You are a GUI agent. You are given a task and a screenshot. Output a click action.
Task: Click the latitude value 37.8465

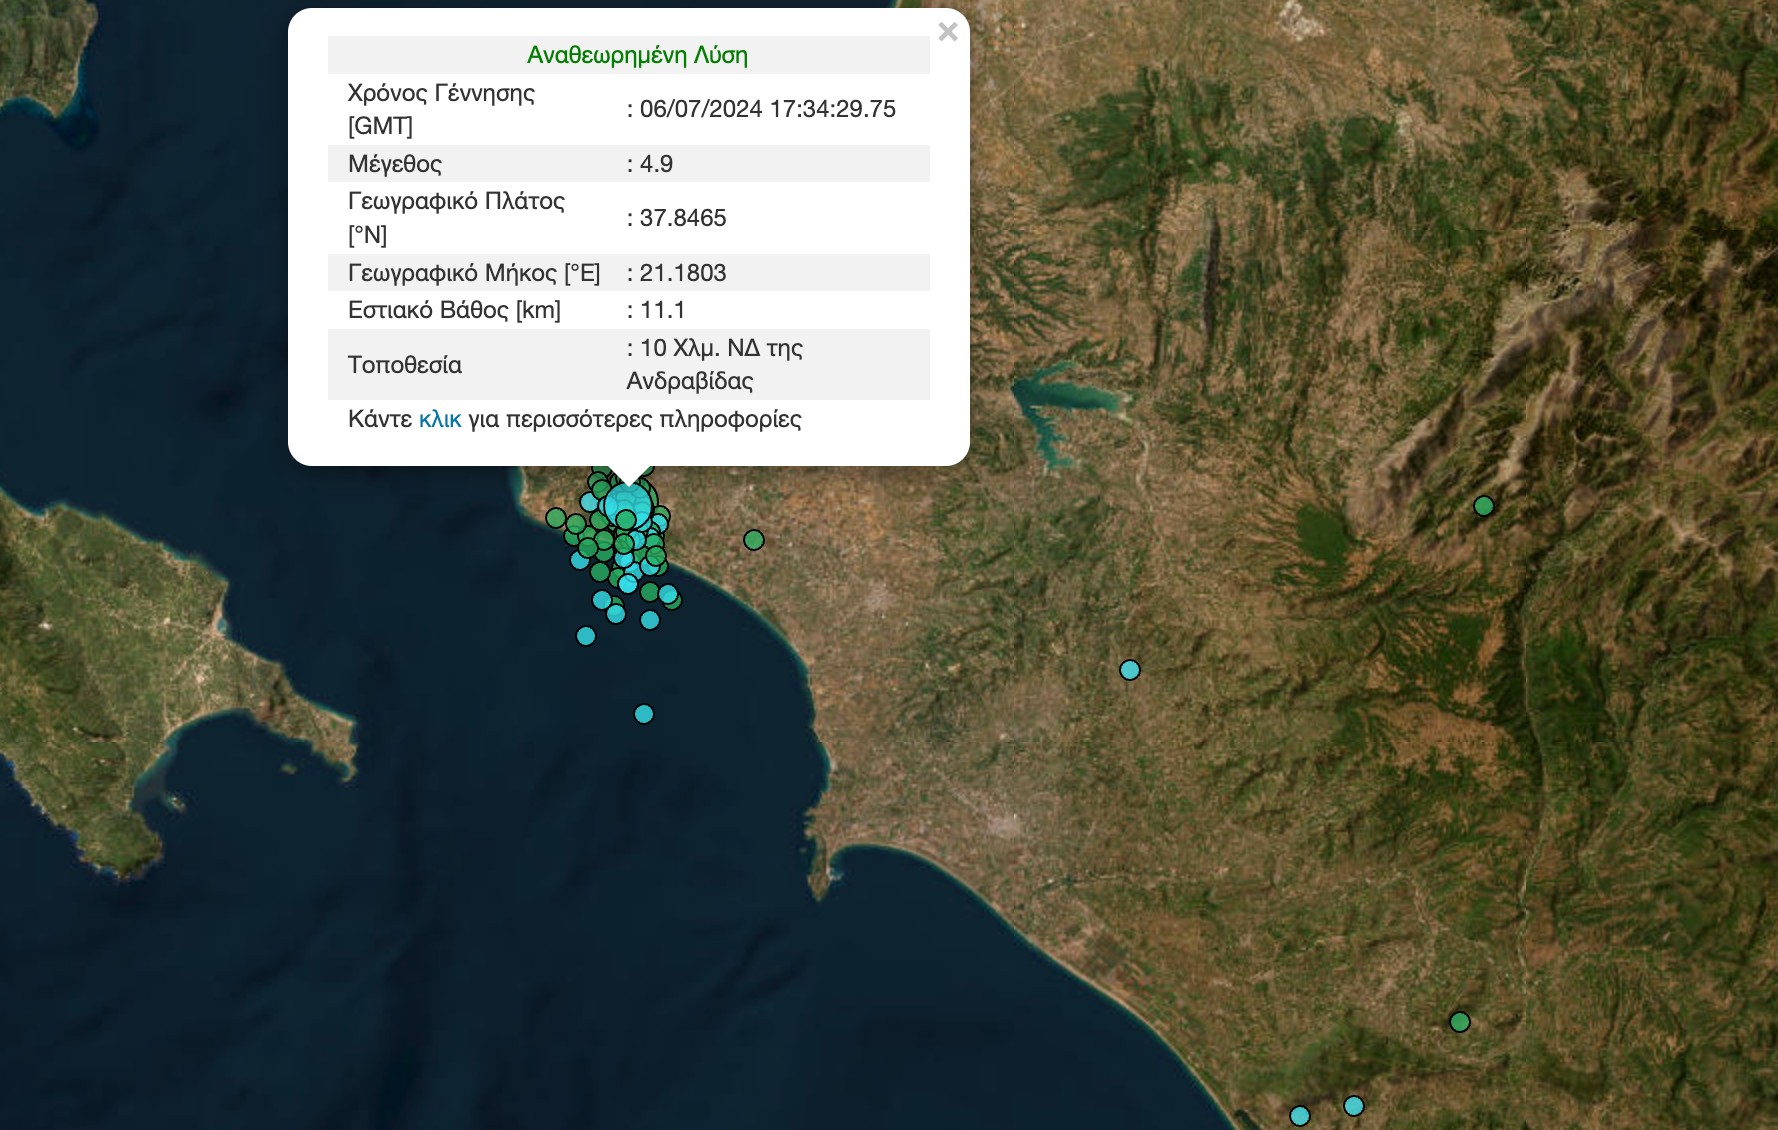coord(683,218)
